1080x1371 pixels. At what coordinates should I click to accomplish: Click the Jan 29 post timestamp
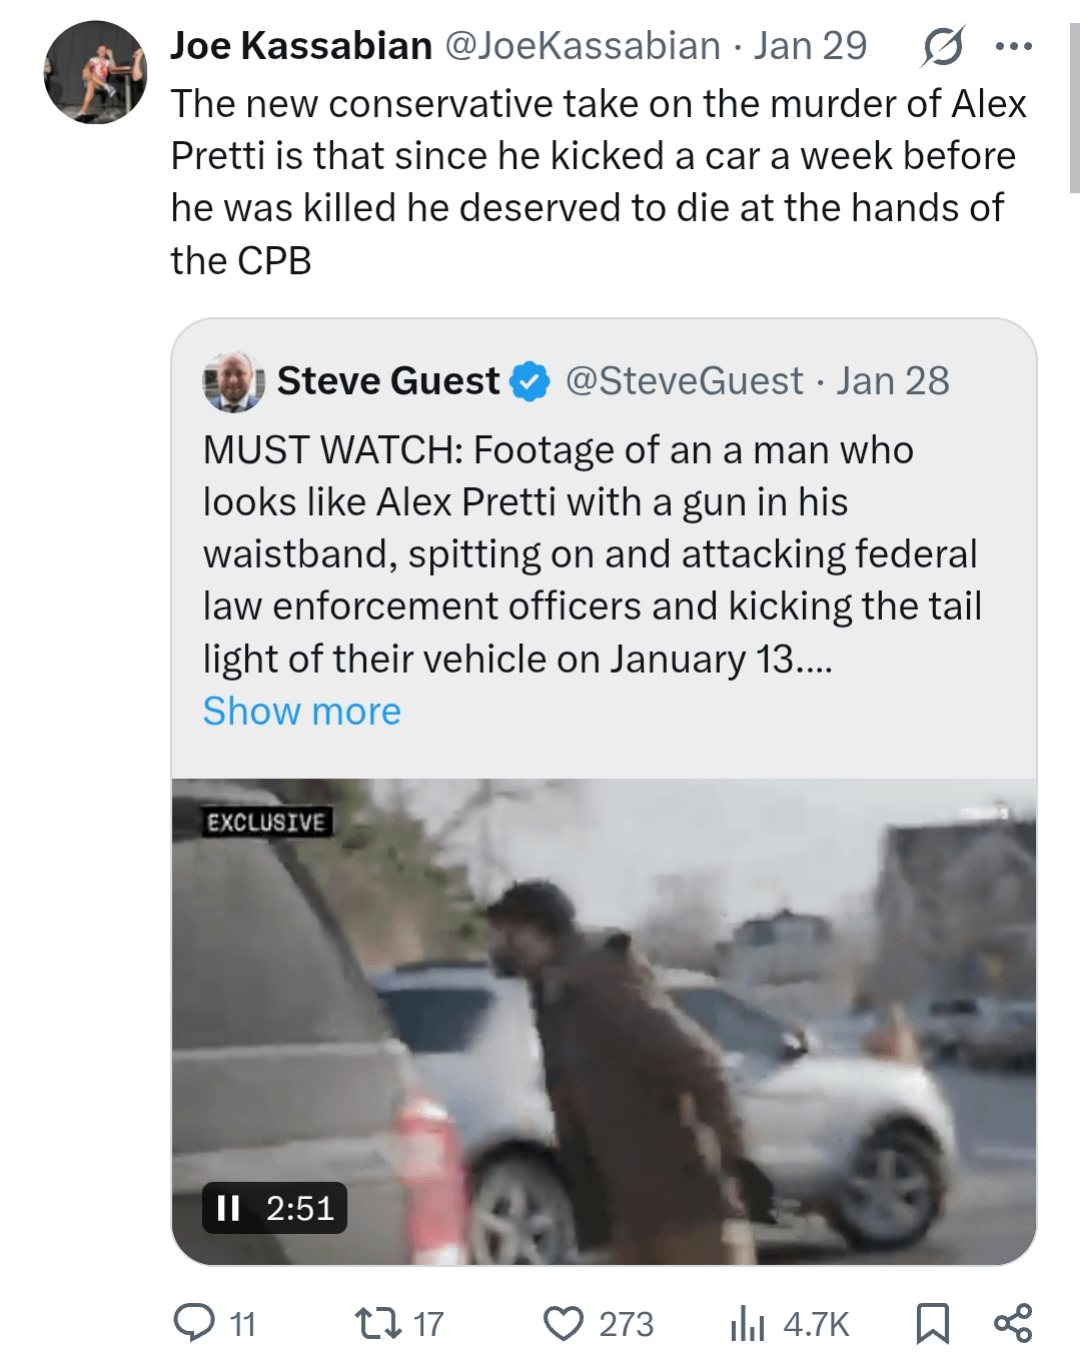coord(810,46)
